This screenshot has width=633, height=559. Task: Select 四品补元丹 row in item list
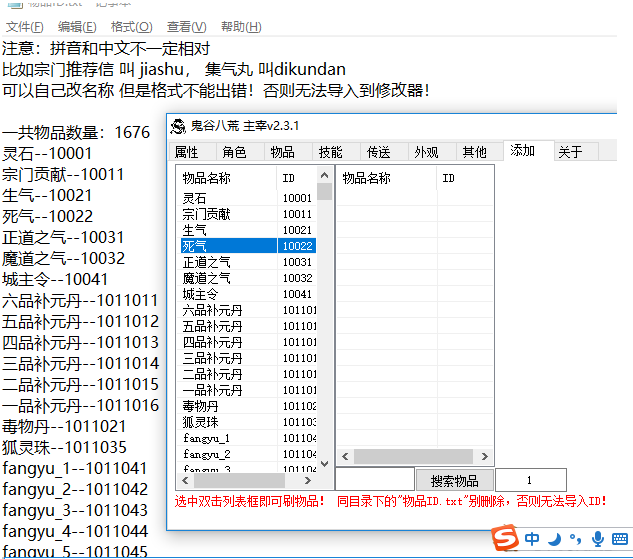coord(247,342)
